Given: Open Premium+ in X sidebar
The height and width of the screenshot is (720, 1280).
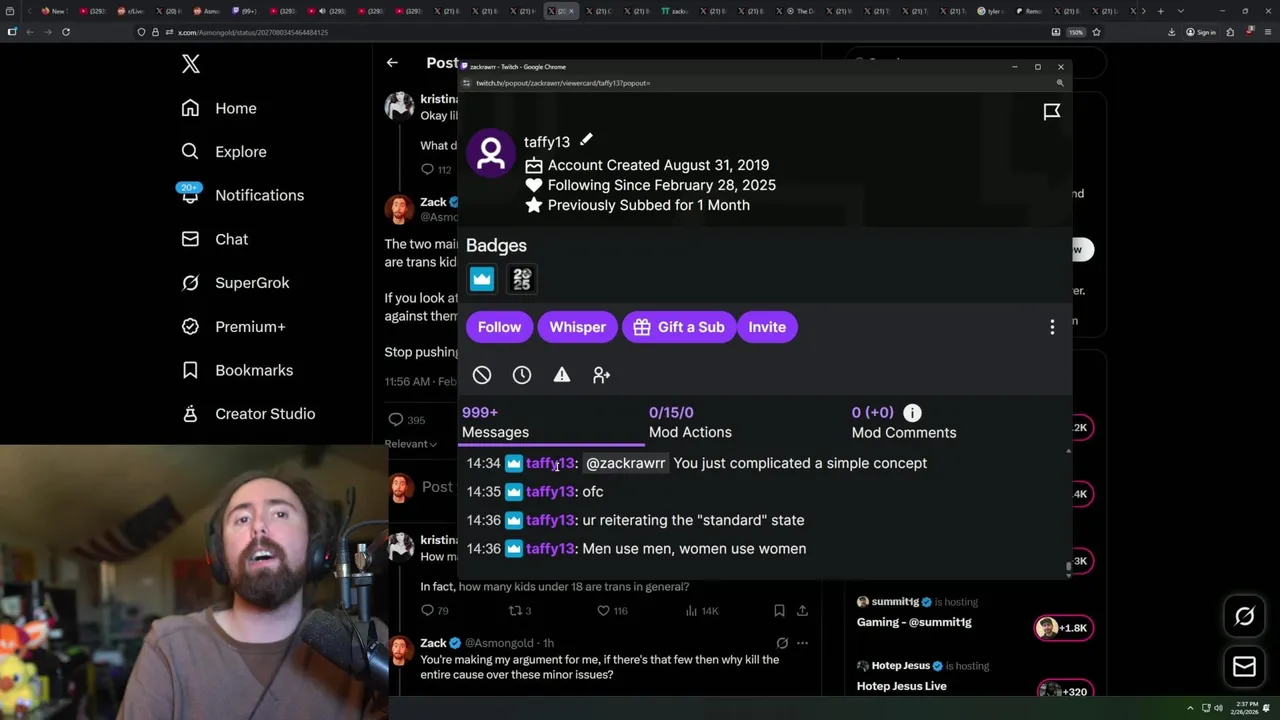Looking at the screenshot, I should click(232, 326).
